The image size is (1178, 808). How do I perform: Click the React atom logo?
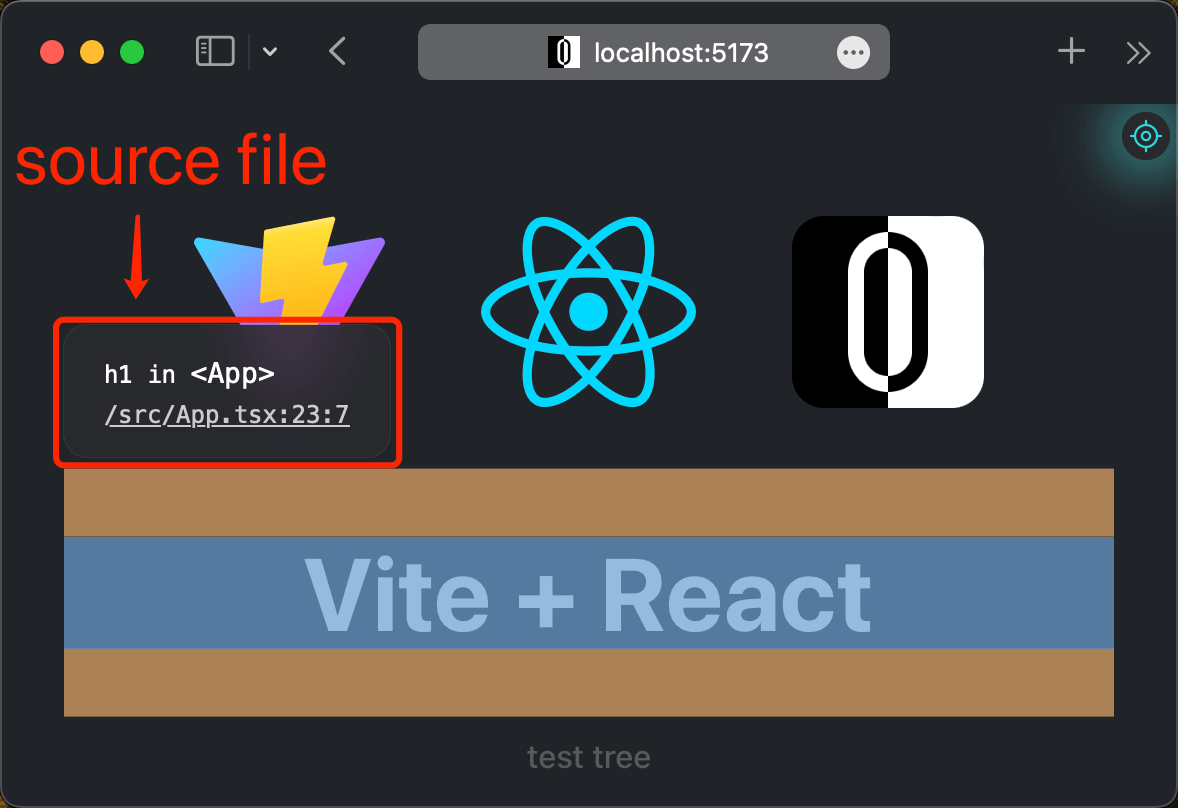pyautogui.click(x=588, y=312)
